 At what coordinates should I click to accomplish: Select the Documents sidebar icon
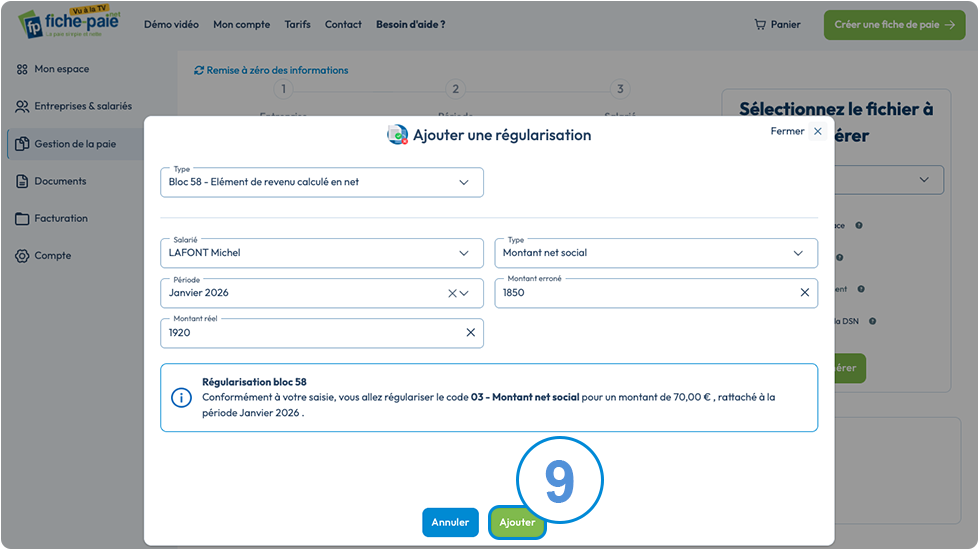point(22,181)
